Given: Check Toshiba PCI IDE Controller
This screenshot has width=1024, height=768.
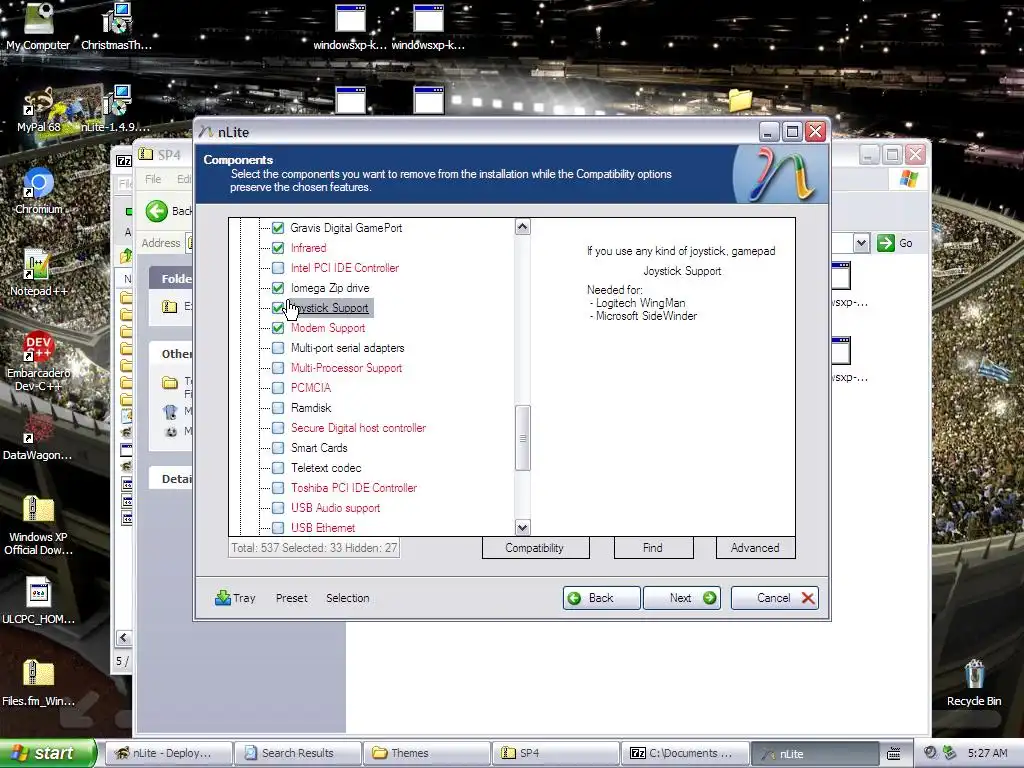Looking at the screenshot, I should (278, 488).
